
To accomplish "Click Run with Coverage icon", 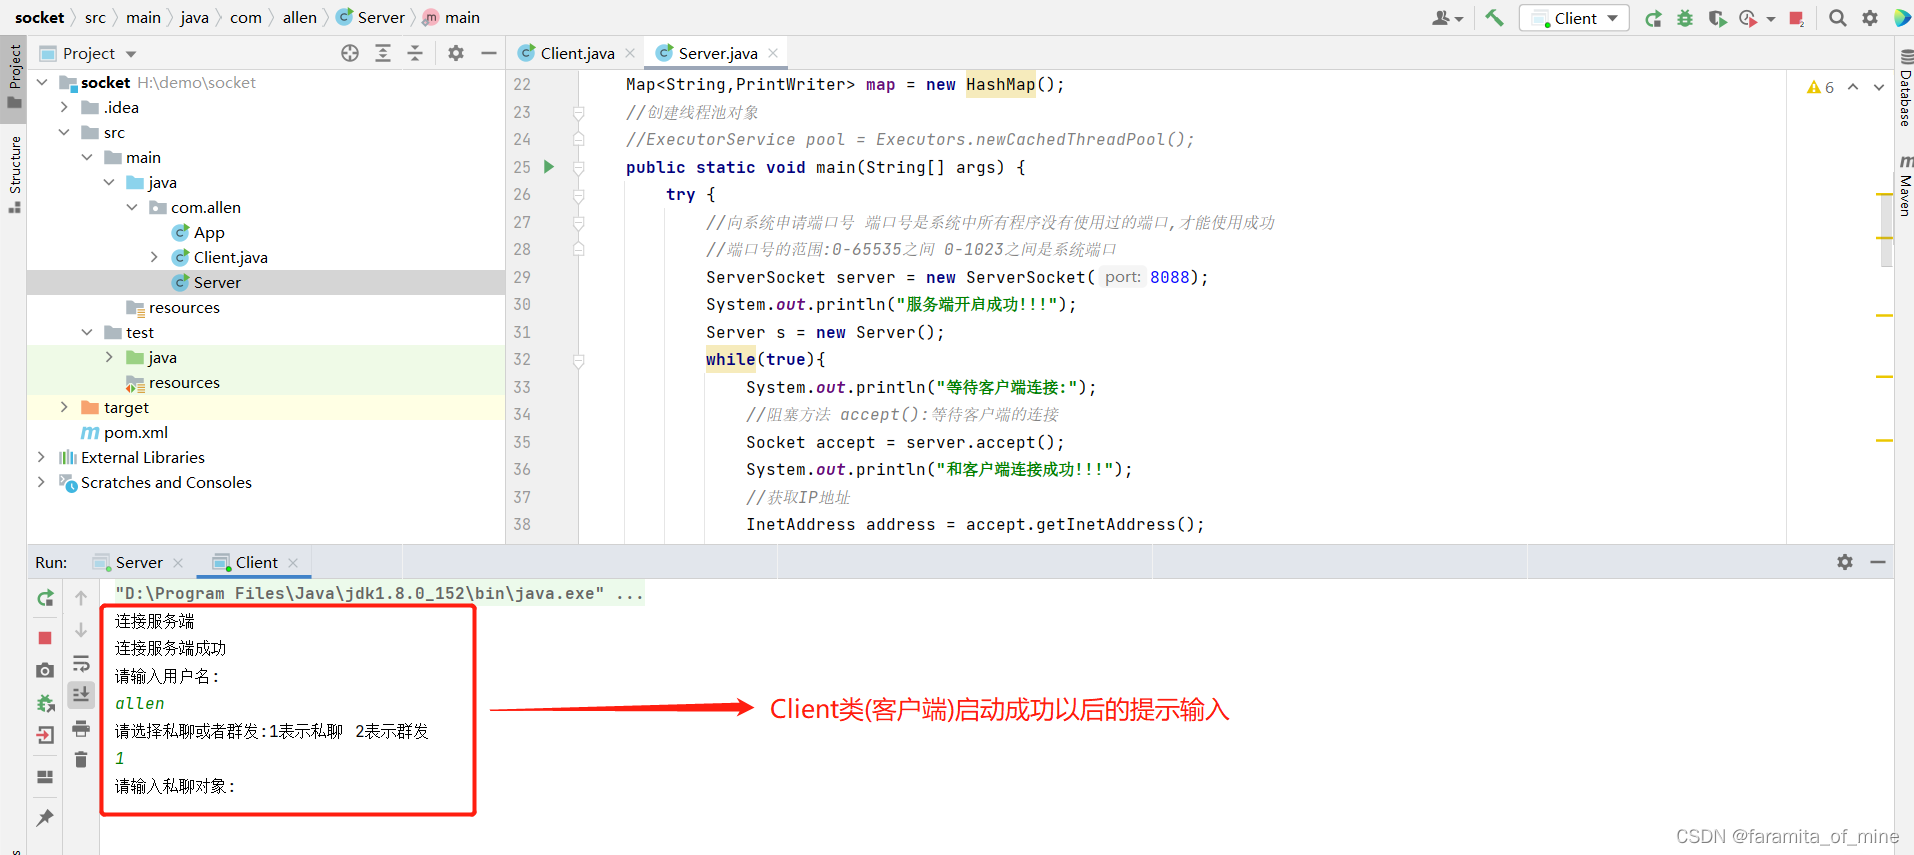I will click(x=1717, y=18).
